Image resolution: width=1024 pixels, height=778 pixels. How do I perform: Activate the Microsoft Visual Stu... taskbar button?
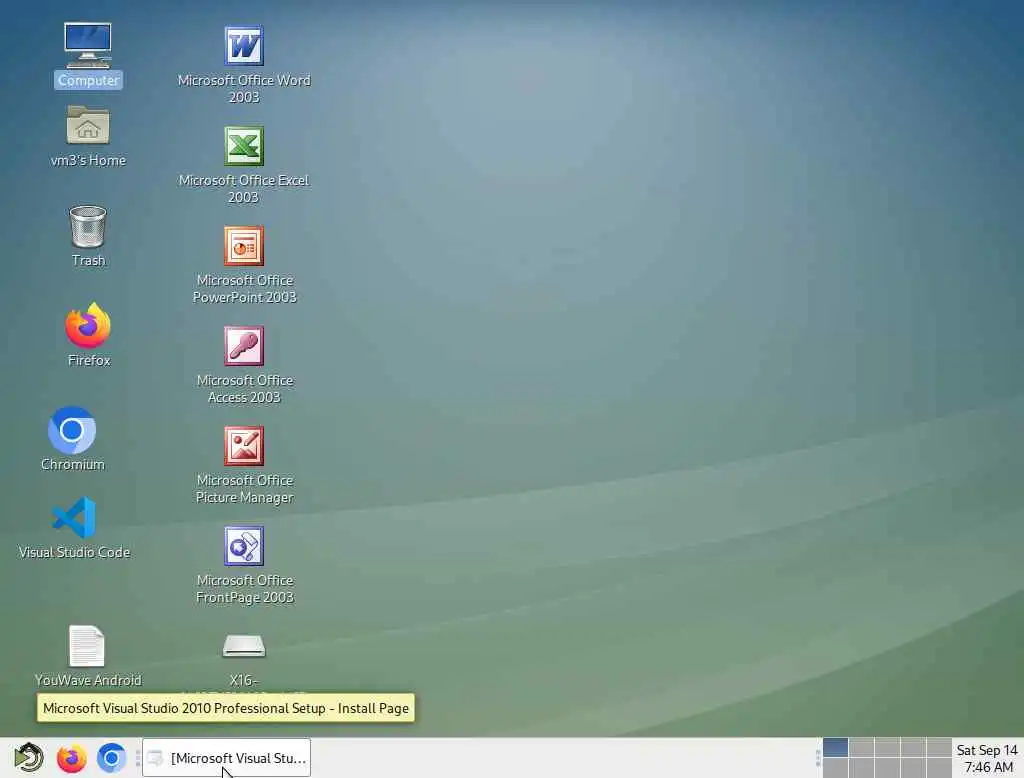pyautogui.click(x=227, y=758)
